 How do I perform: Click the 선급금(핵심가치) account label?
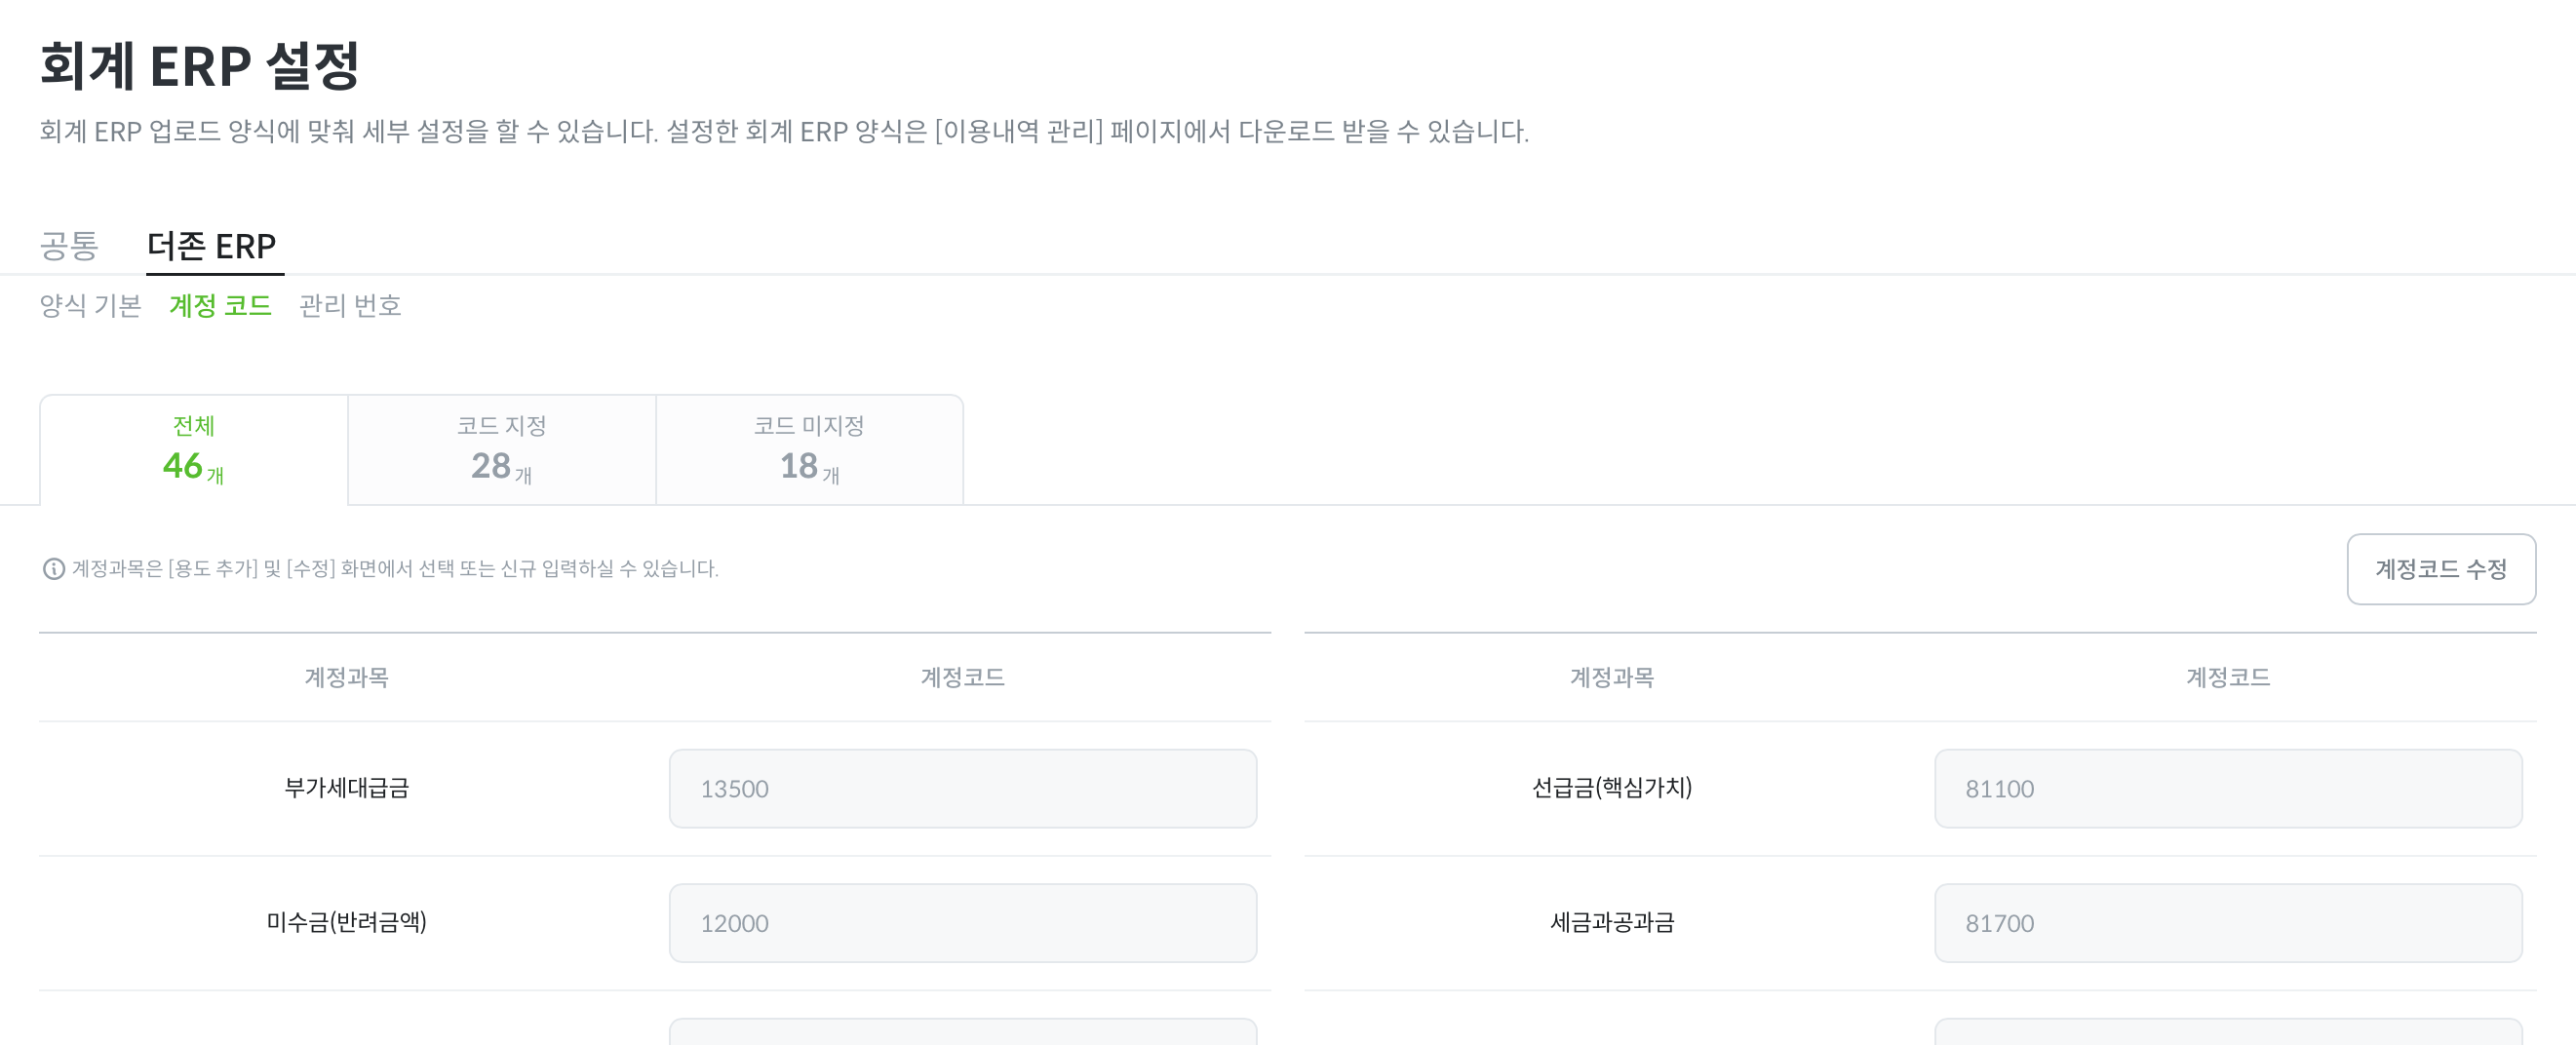pyautogui.click(x=1611, y=788)
